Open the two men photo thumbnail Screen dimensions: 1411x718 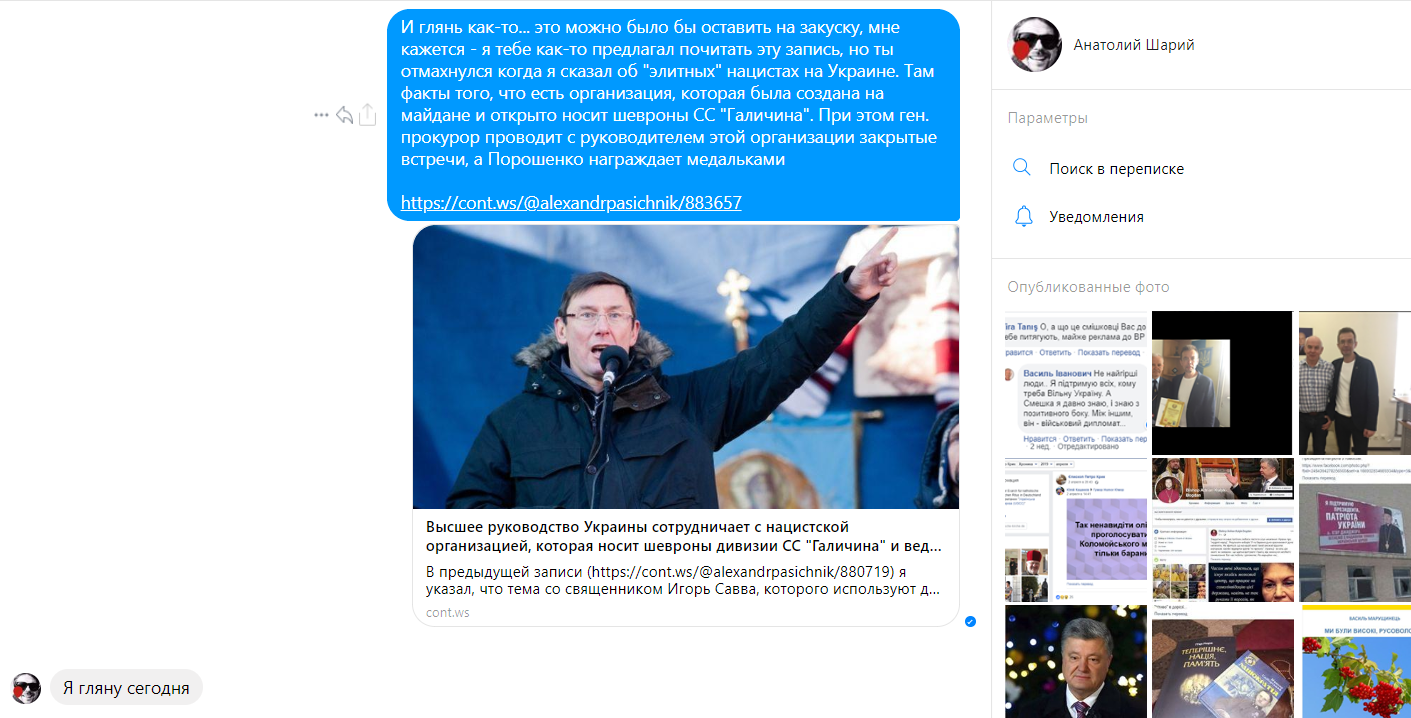coord(1355,383)
